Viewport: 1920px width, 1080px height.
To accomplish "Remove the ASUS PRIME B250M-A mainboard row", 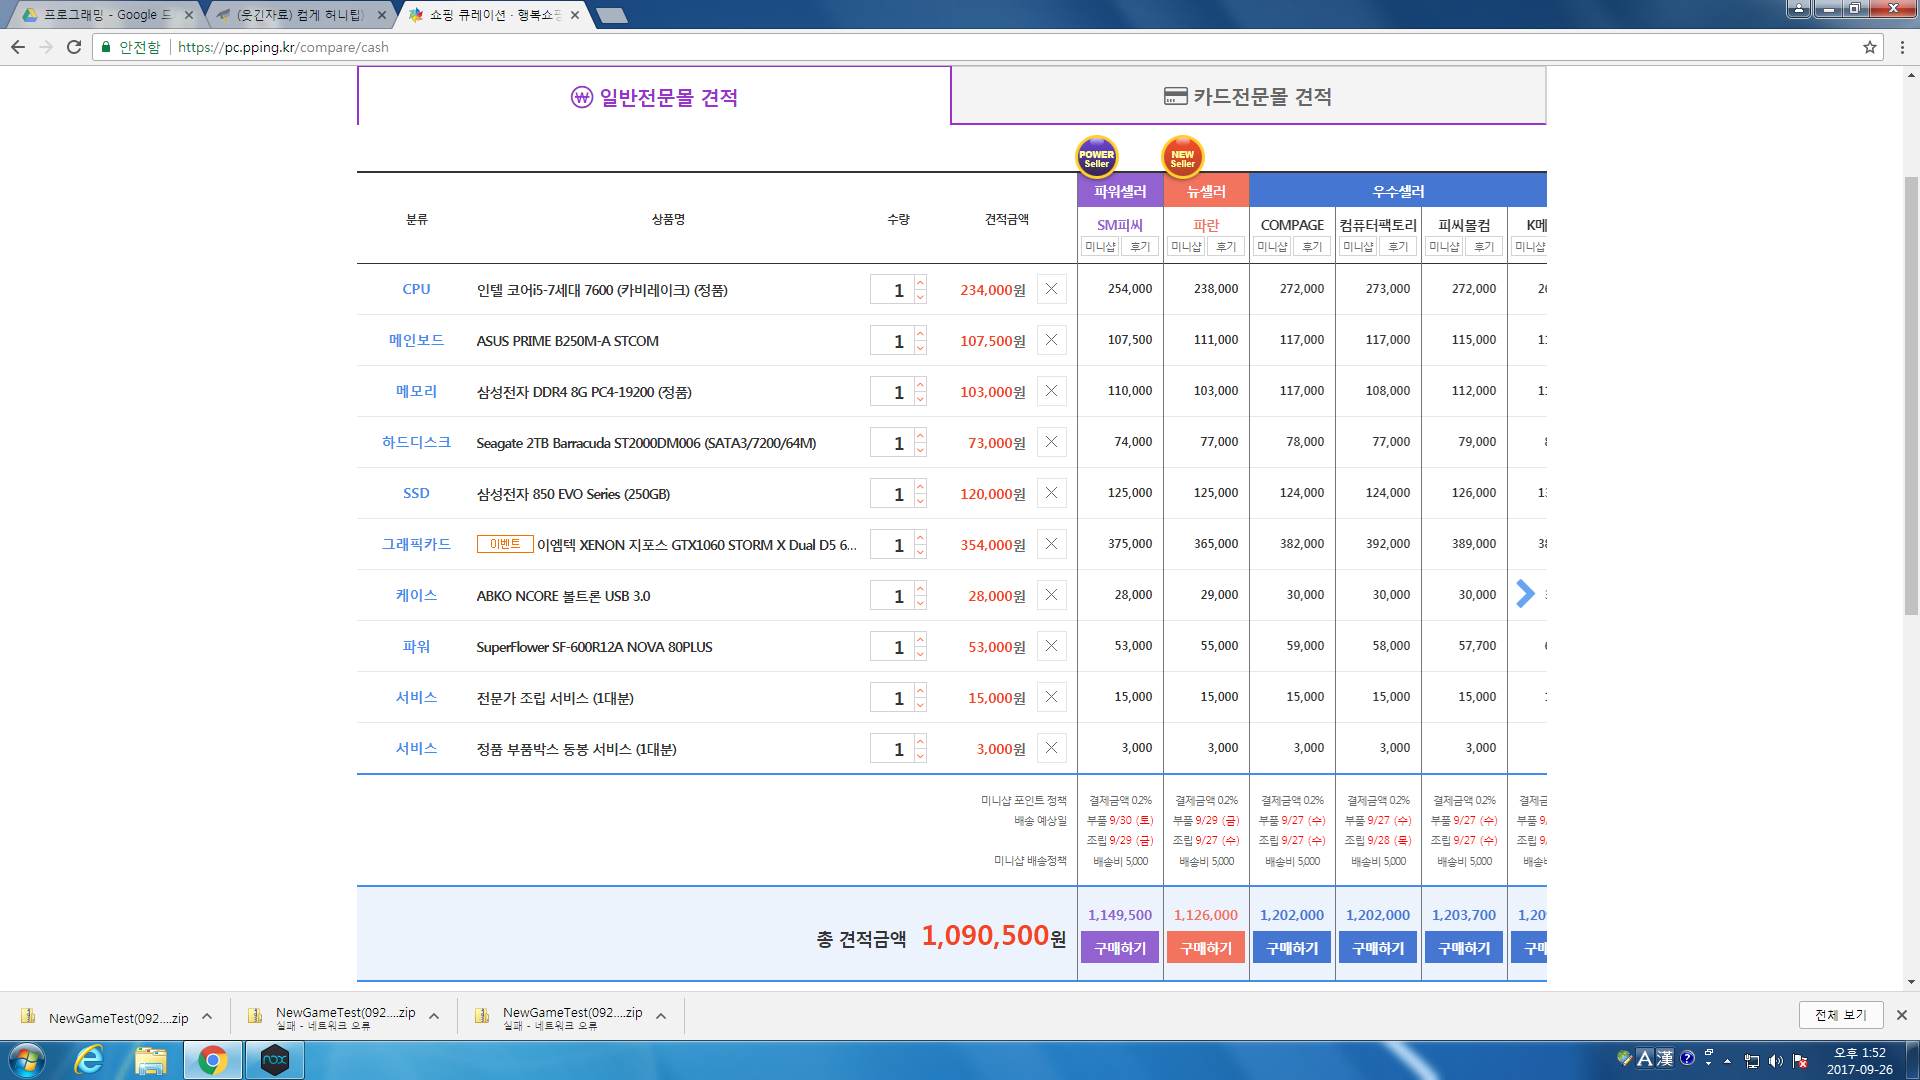I will point(1051,340).
